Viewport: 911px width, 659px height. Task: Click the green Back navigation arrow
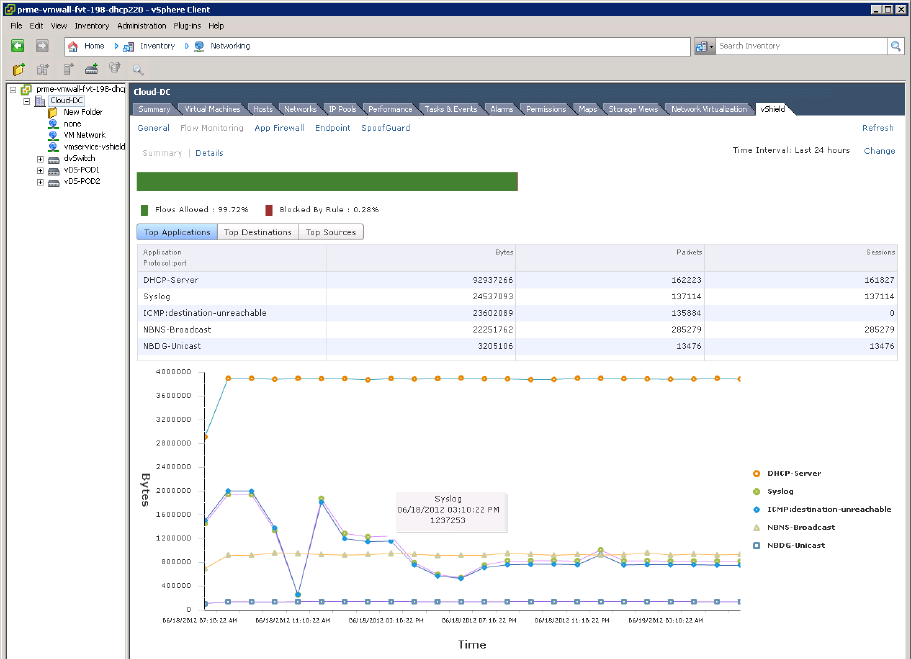pyautogui.click(x=18, y=46)
